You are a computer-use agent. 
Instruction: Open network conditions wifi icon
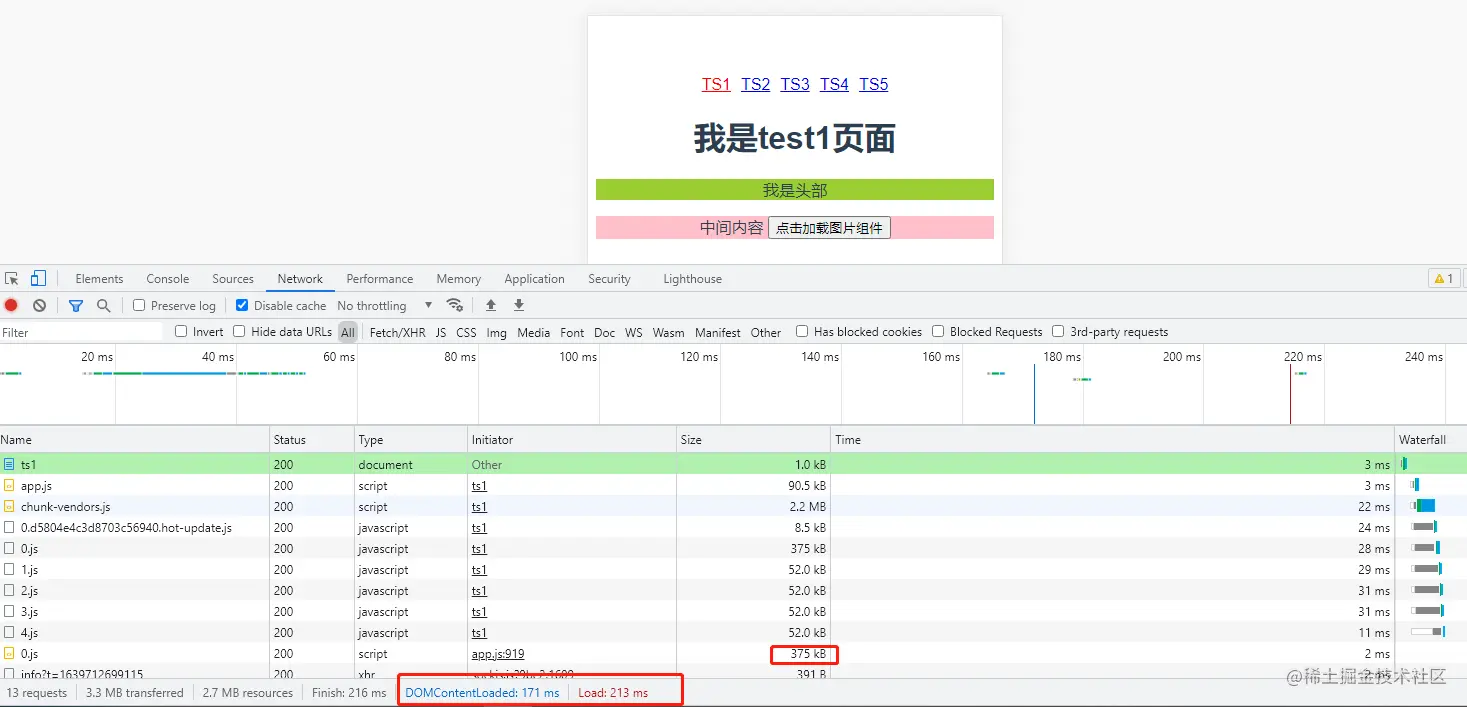(x=454, y=305)
